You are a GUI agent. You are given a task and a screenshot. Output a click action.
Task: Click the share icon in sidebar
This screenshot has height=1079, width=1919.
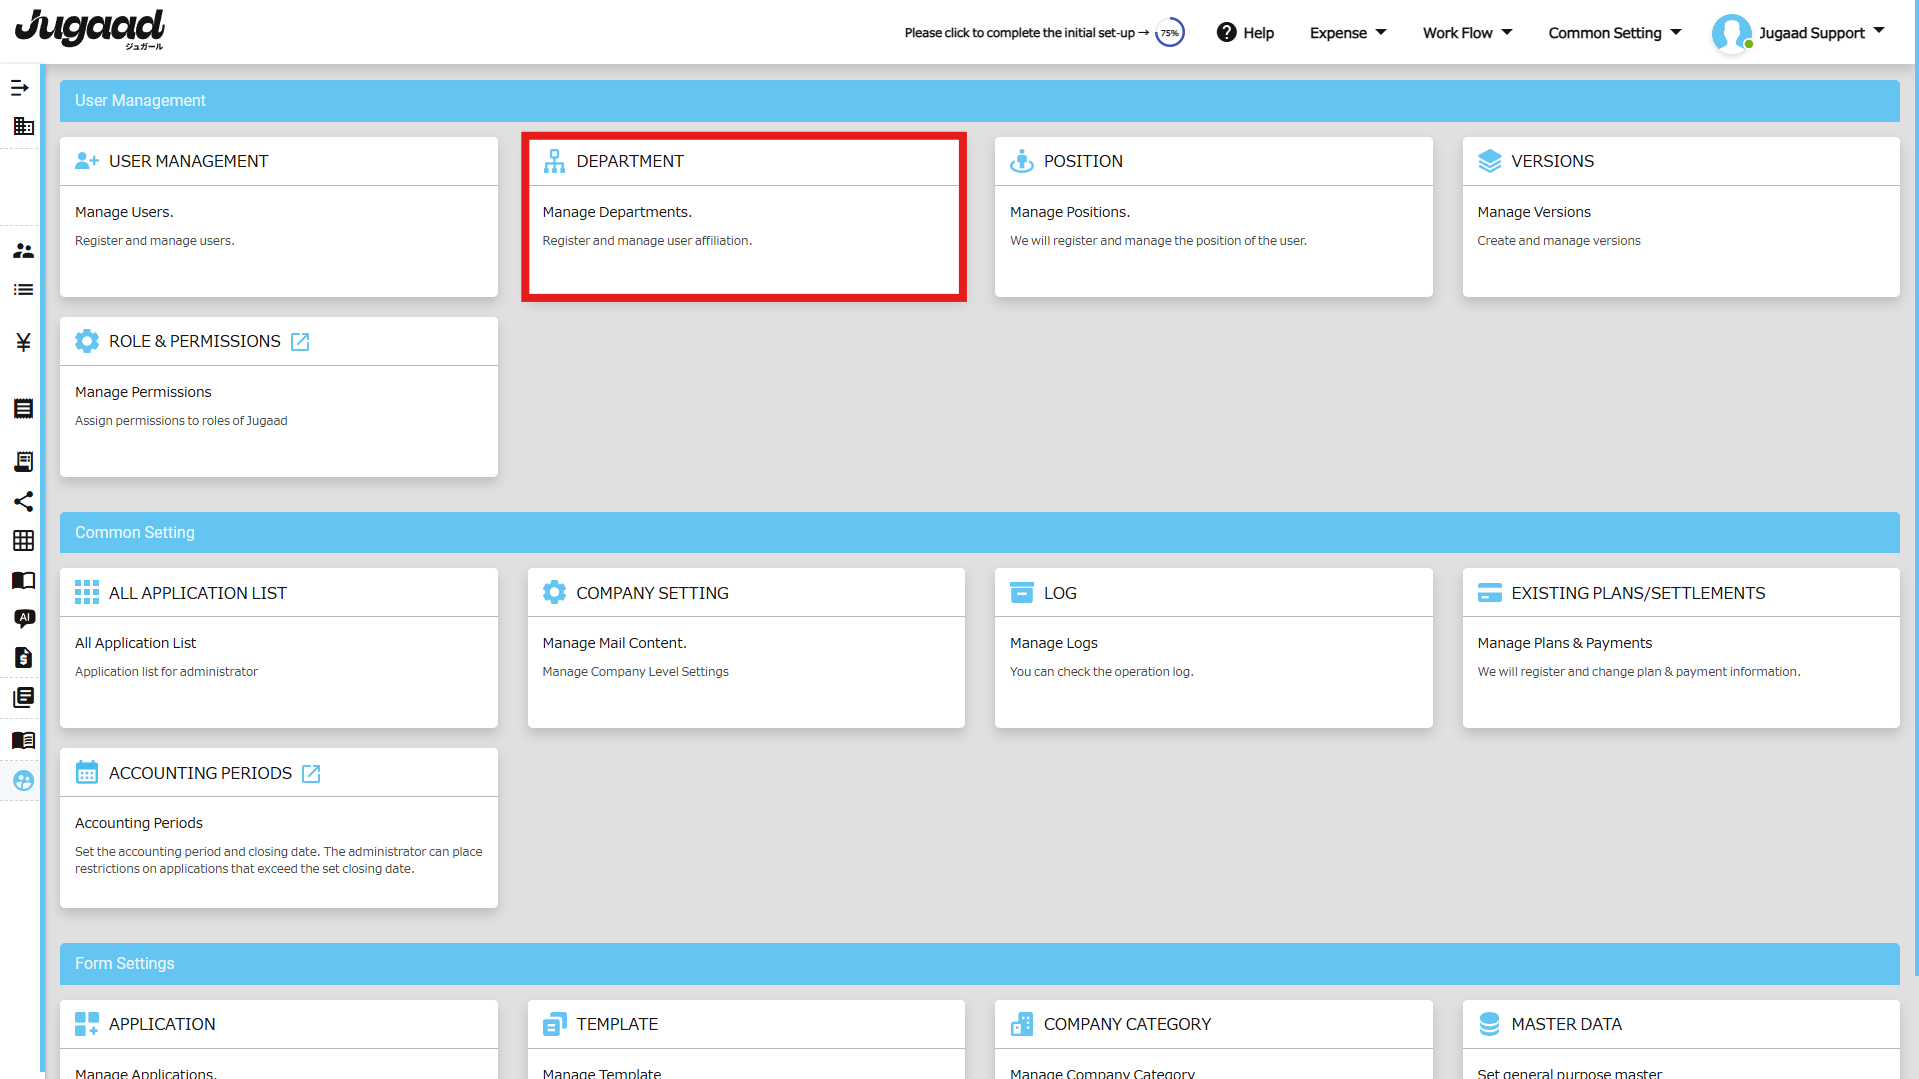point(23,501)
